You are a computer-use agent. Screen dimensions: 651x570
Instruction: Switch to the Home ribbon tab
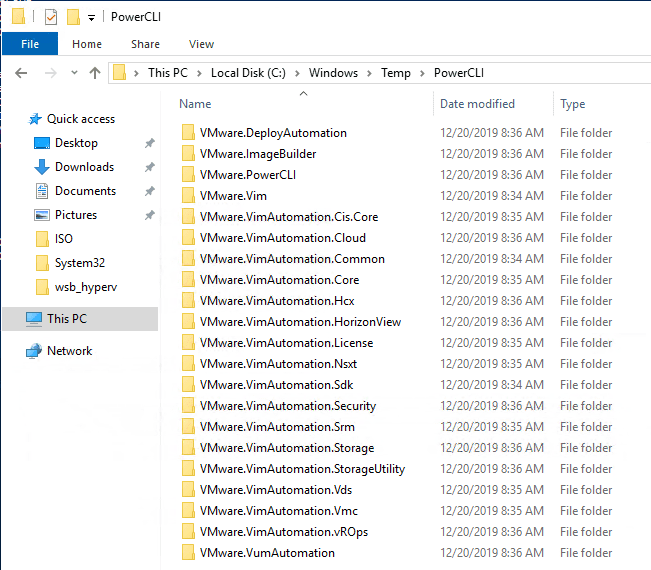(x=87, y=44)
